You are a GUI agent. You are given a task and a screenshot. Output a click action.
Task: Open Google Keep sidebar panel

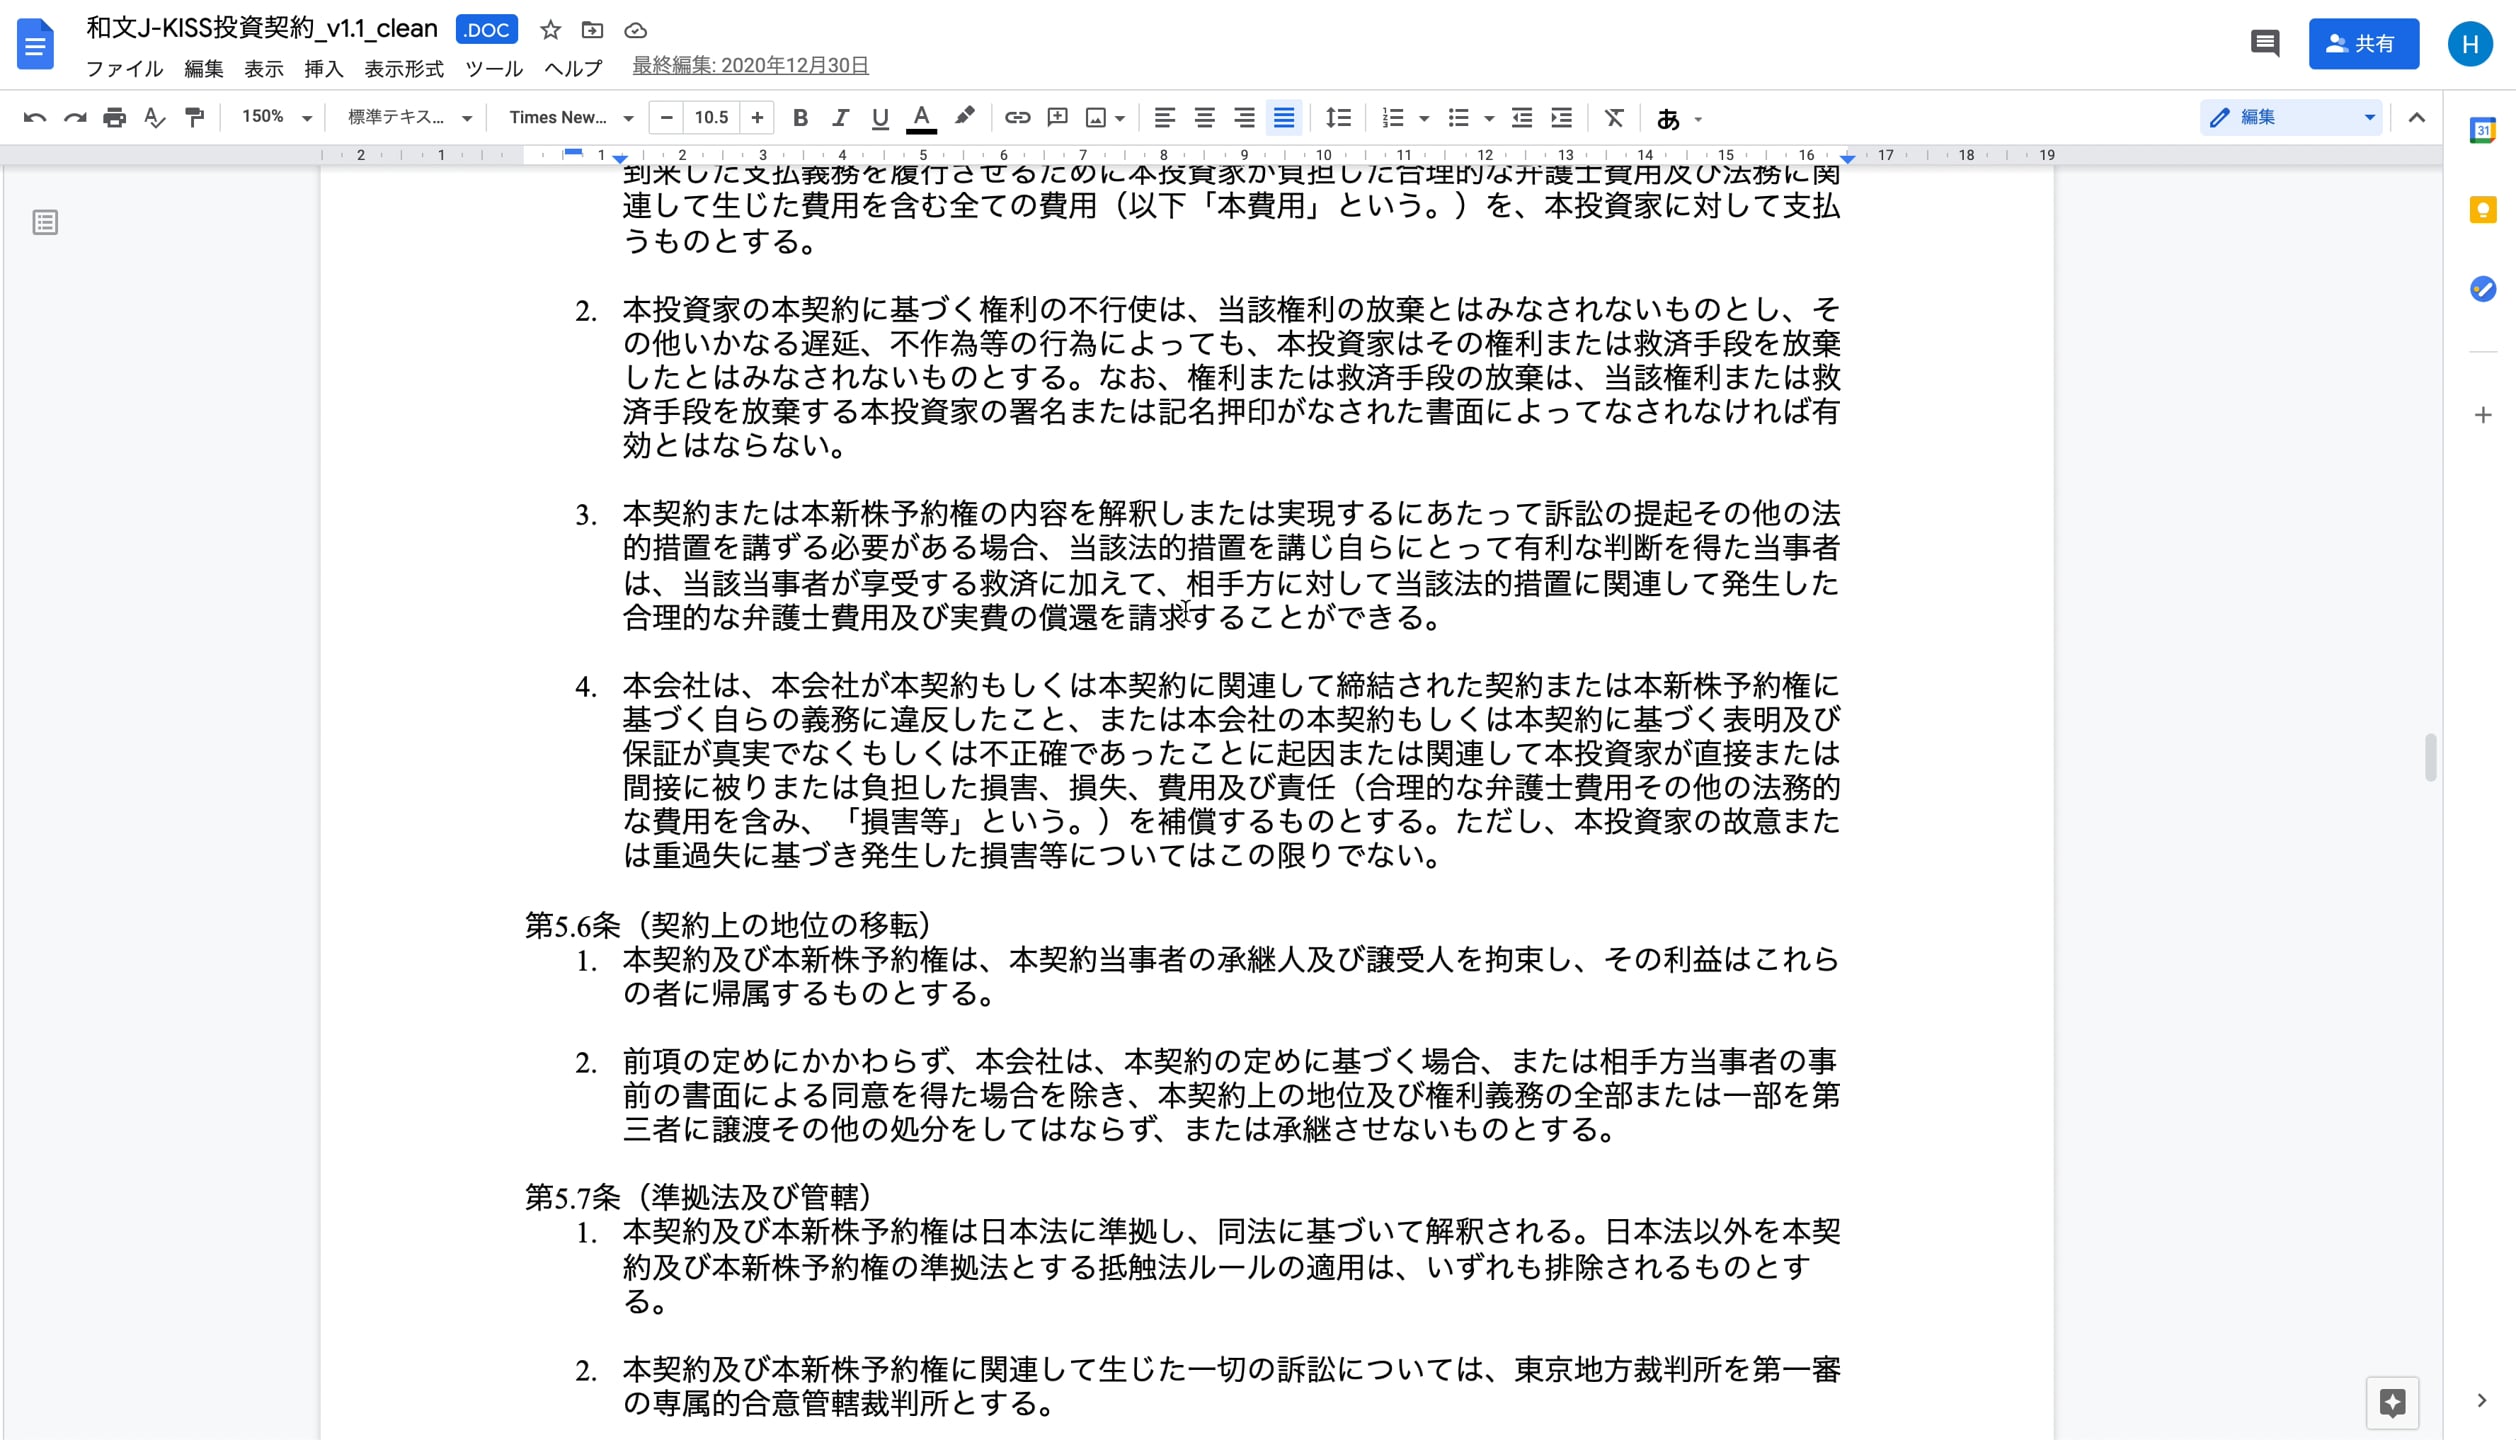tap(2481, 210)
